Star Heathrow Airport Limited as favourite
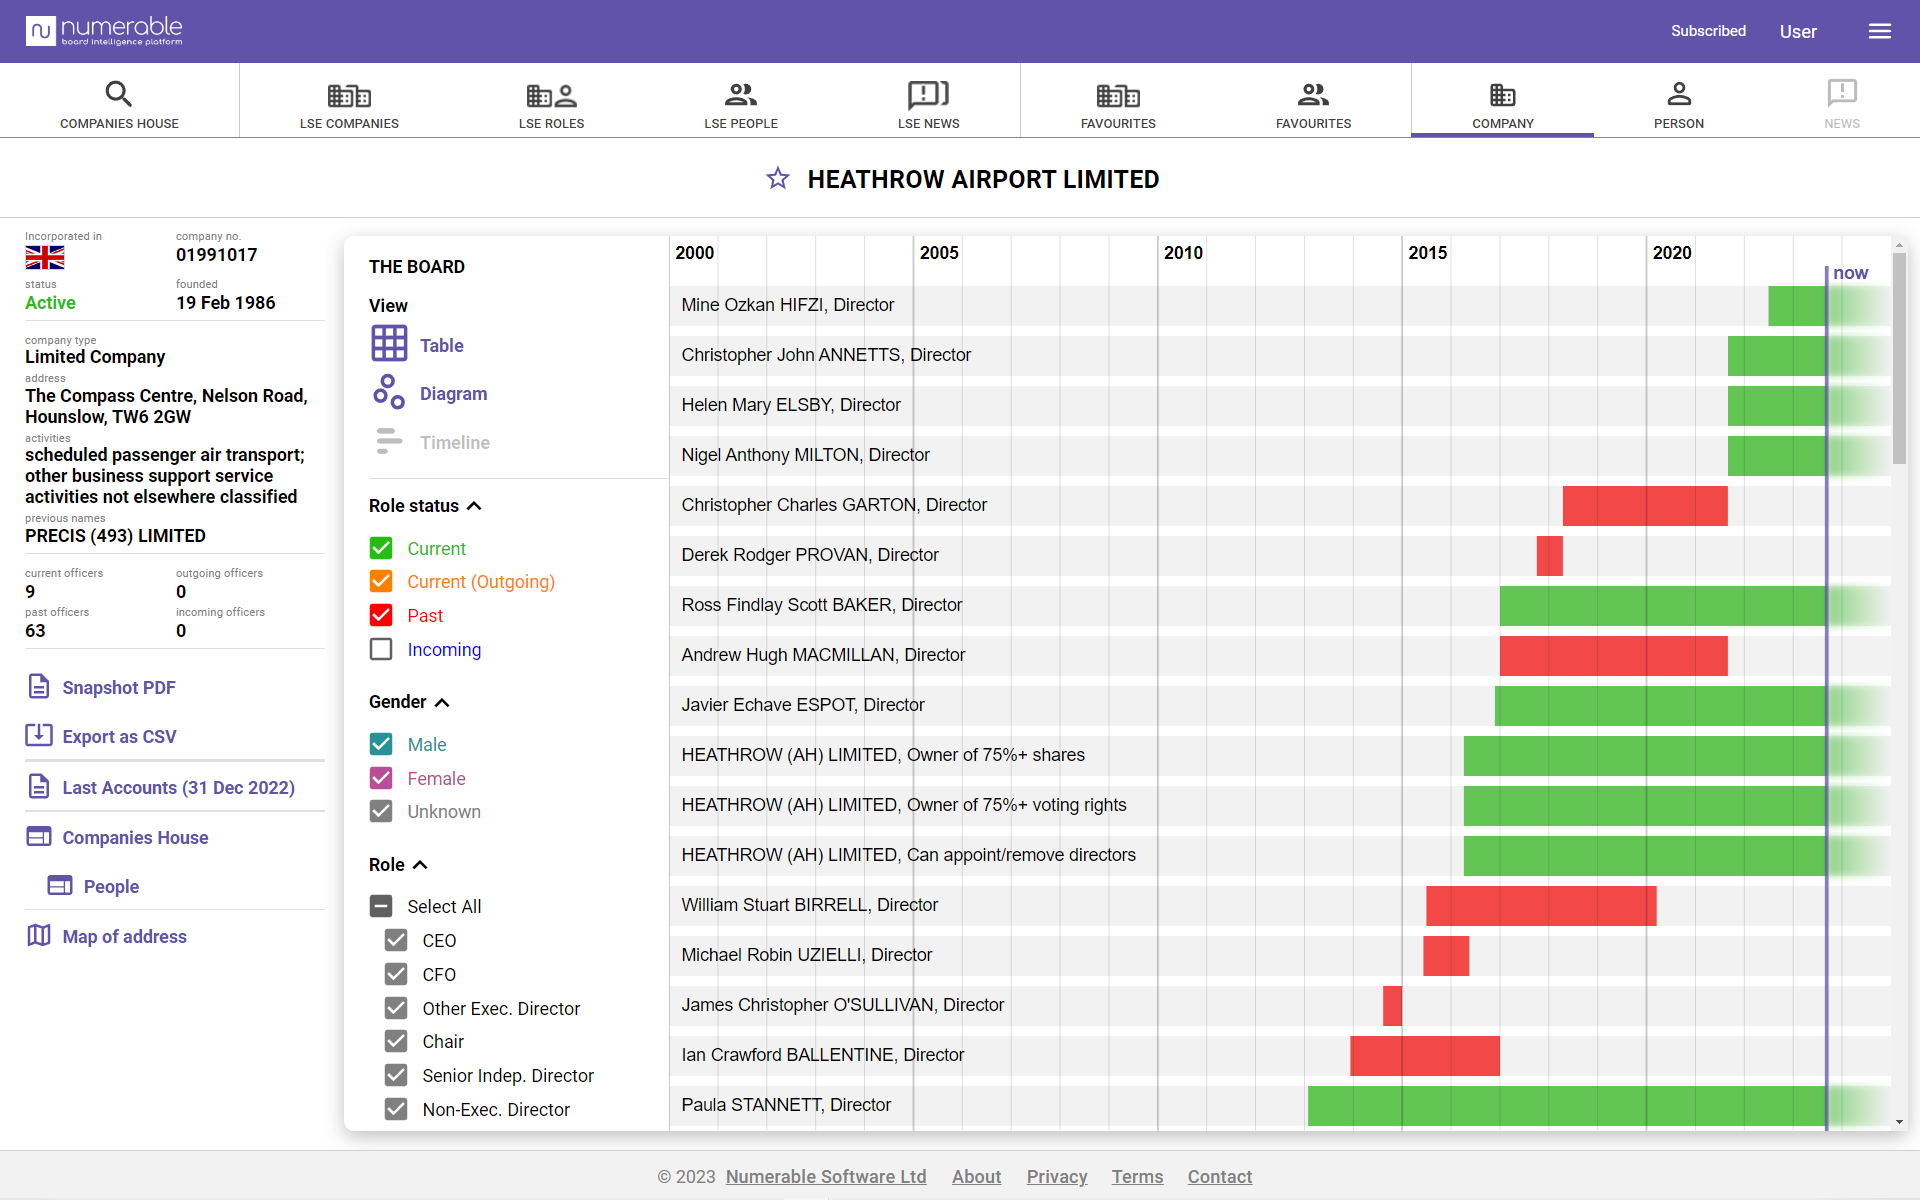Image resolution: width=1920 pixels, height=1200 pixels. click(778, 179)
